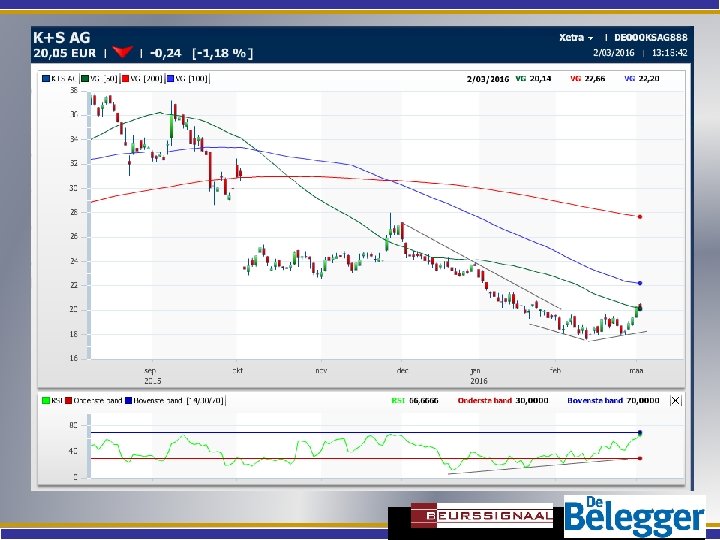This screenshot has height=540, width=720.
Task: Click the 20,05 EUR price
Action: pos(65,53)
